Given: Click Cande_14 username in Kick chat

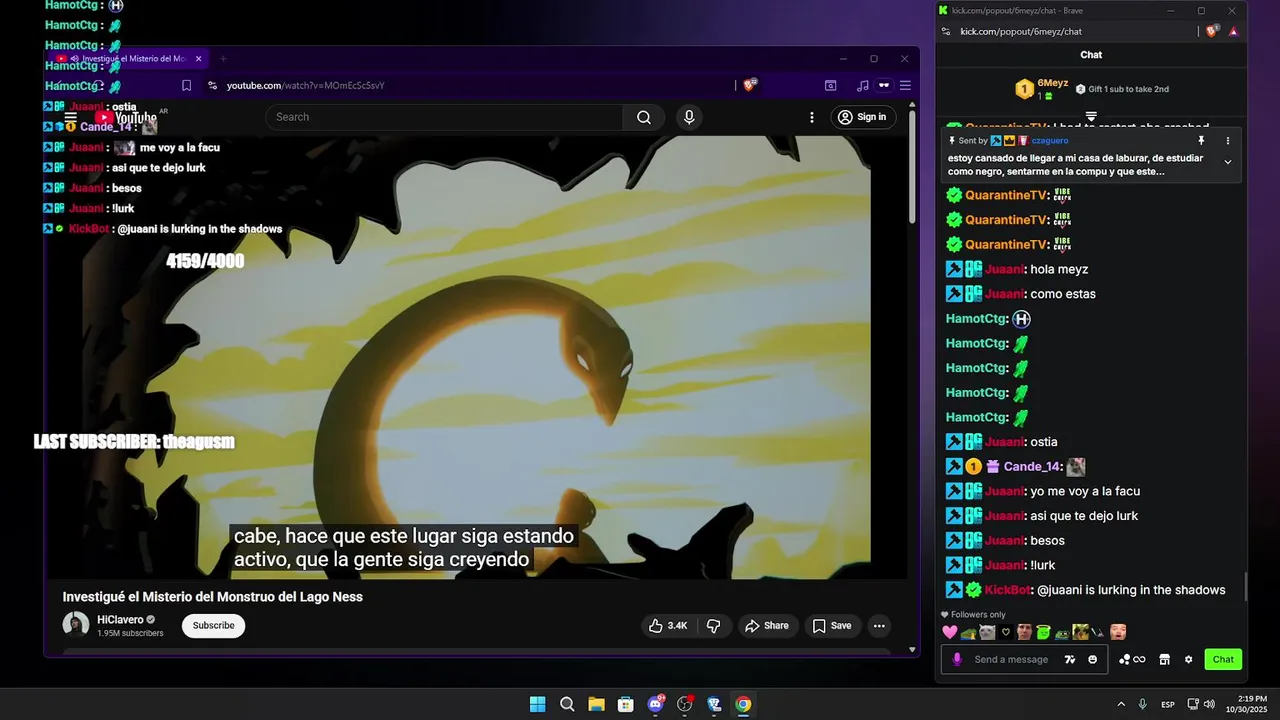Looking at the screenshot, I should (x=1032, y=467).
